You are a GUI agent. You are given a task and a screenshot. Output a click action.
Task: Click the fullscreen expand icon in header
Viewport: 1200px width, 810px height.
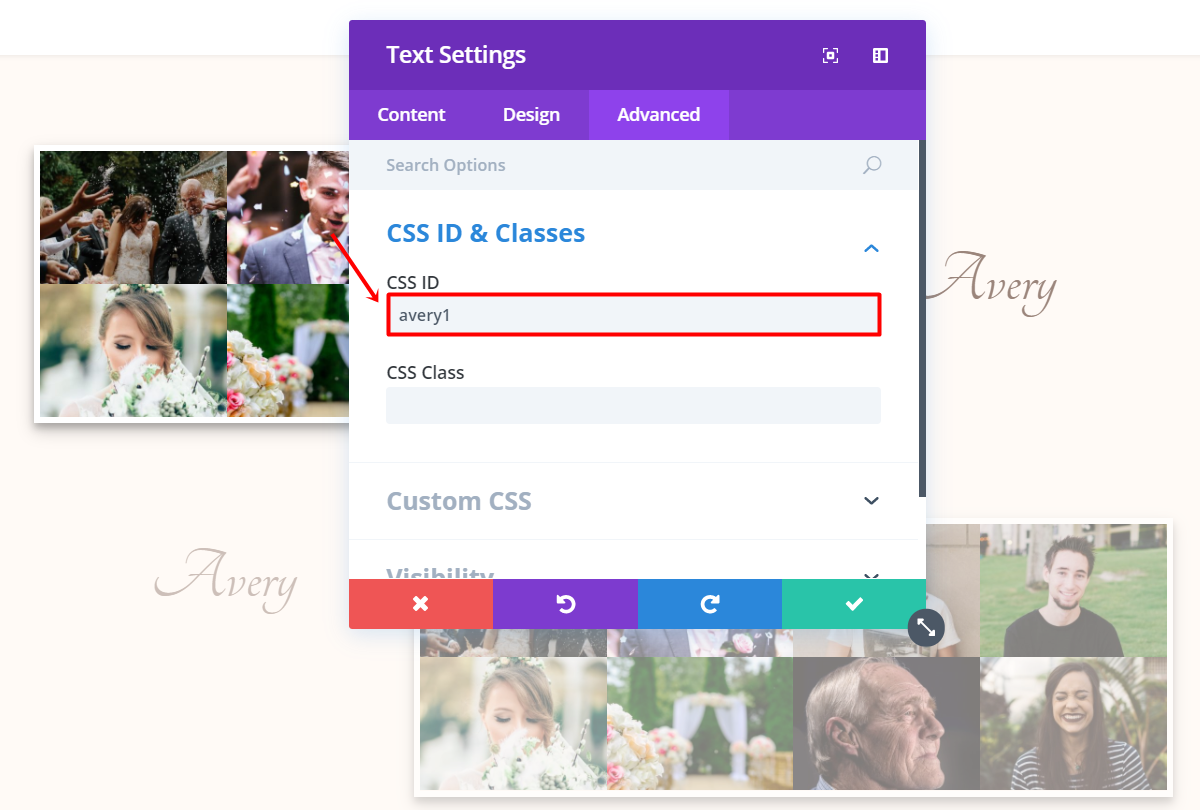pos(830,56)
